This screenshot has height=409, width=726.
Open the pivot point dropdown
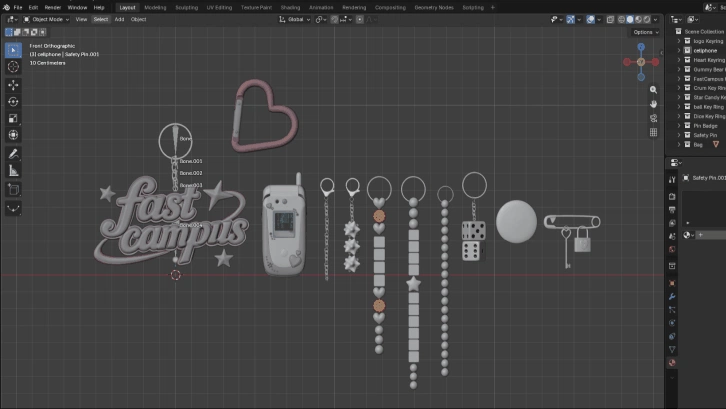321,19
